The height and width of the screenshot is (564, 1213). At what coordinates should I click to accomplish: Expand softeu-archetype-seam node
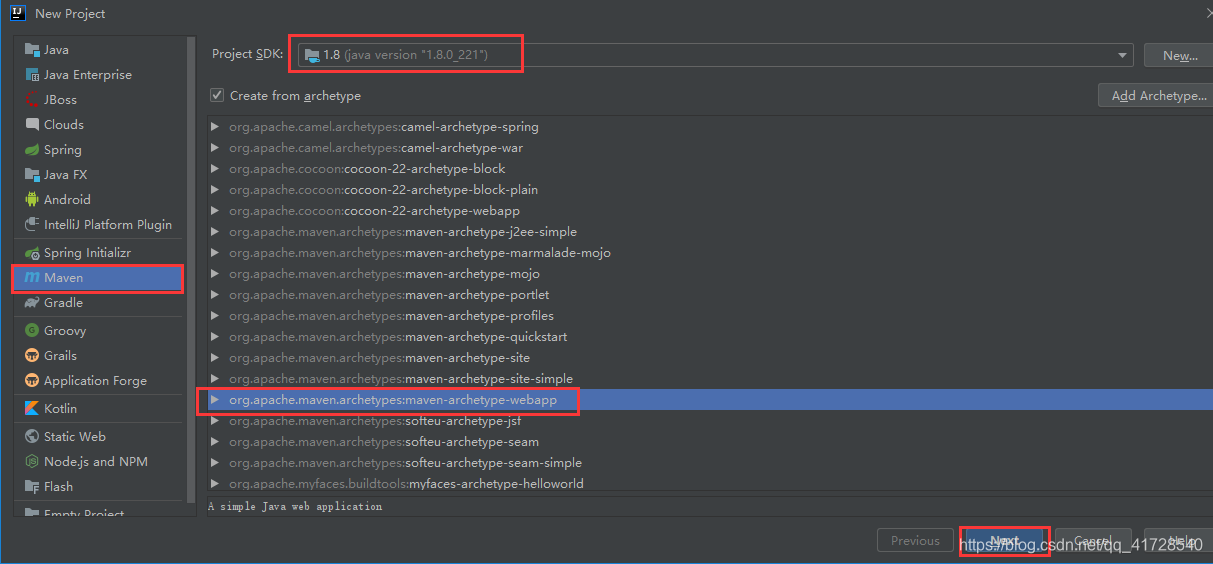point(215,442)
